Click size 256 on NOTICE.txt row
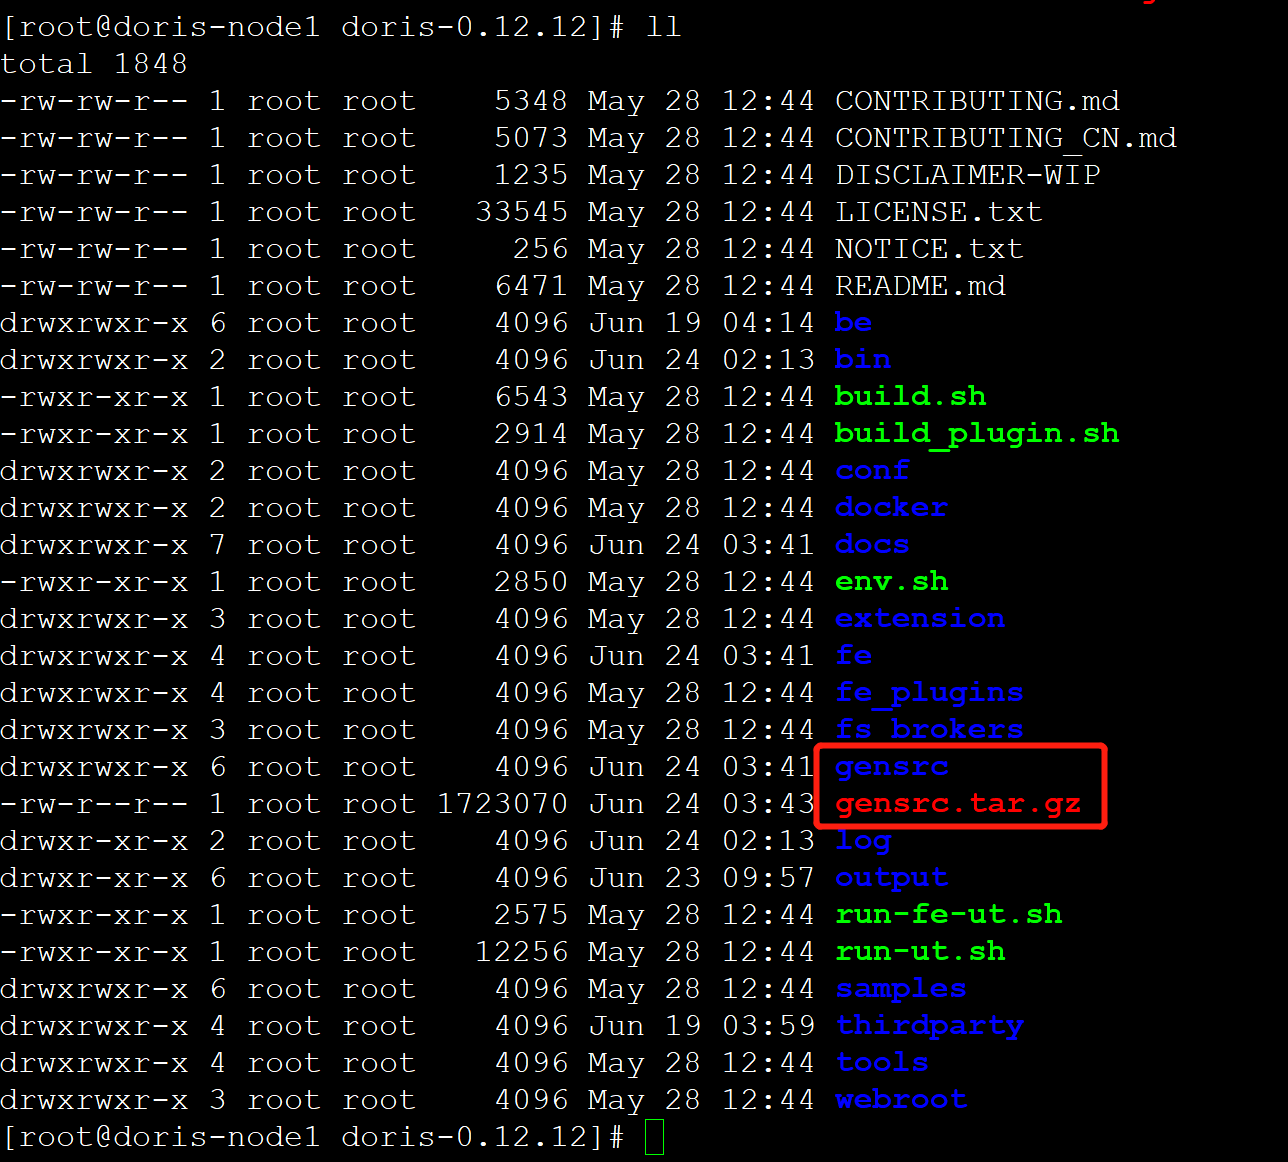Viewport: 1288px width, 1162px height. [540, 249]
